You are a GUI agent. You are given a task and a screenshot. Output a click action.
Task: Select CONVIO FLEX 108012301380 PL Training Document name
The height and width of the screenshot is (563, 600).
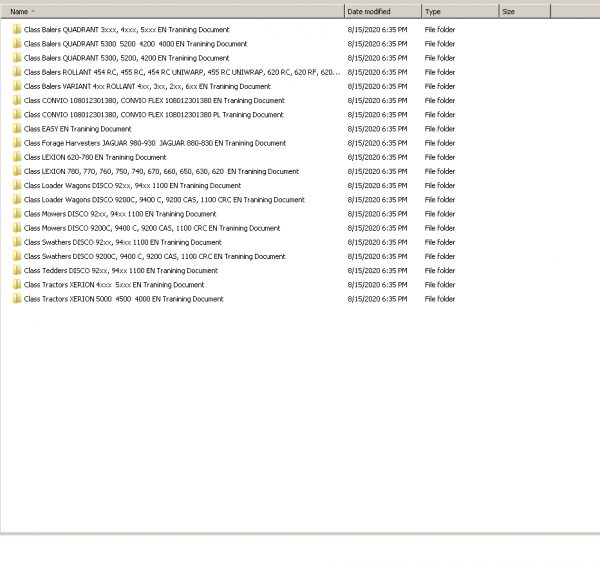click(x=153, y=114)
